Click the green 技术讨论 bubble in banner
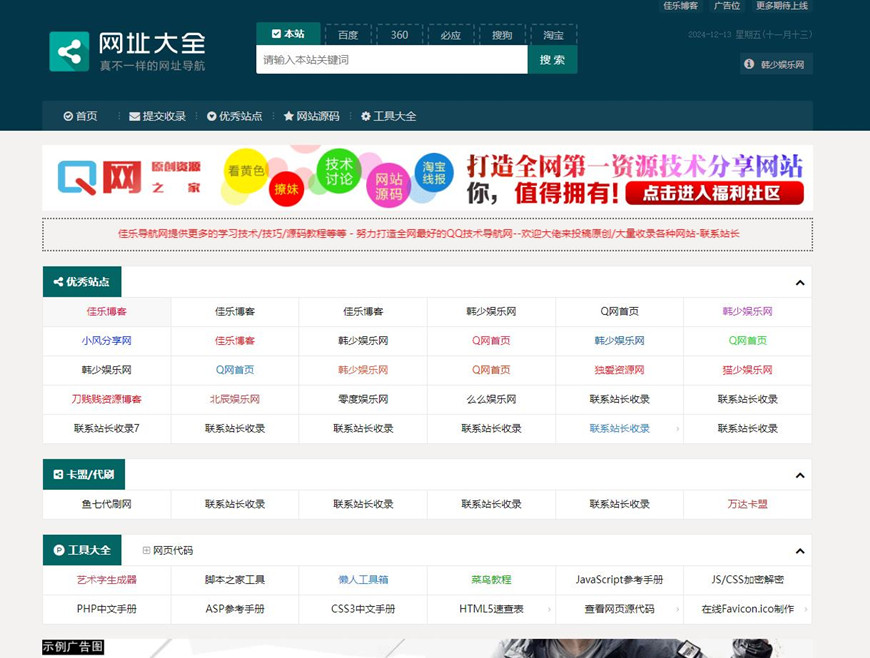Image resolution: width=870 pixels, height=658 pixels. point(339,171)
